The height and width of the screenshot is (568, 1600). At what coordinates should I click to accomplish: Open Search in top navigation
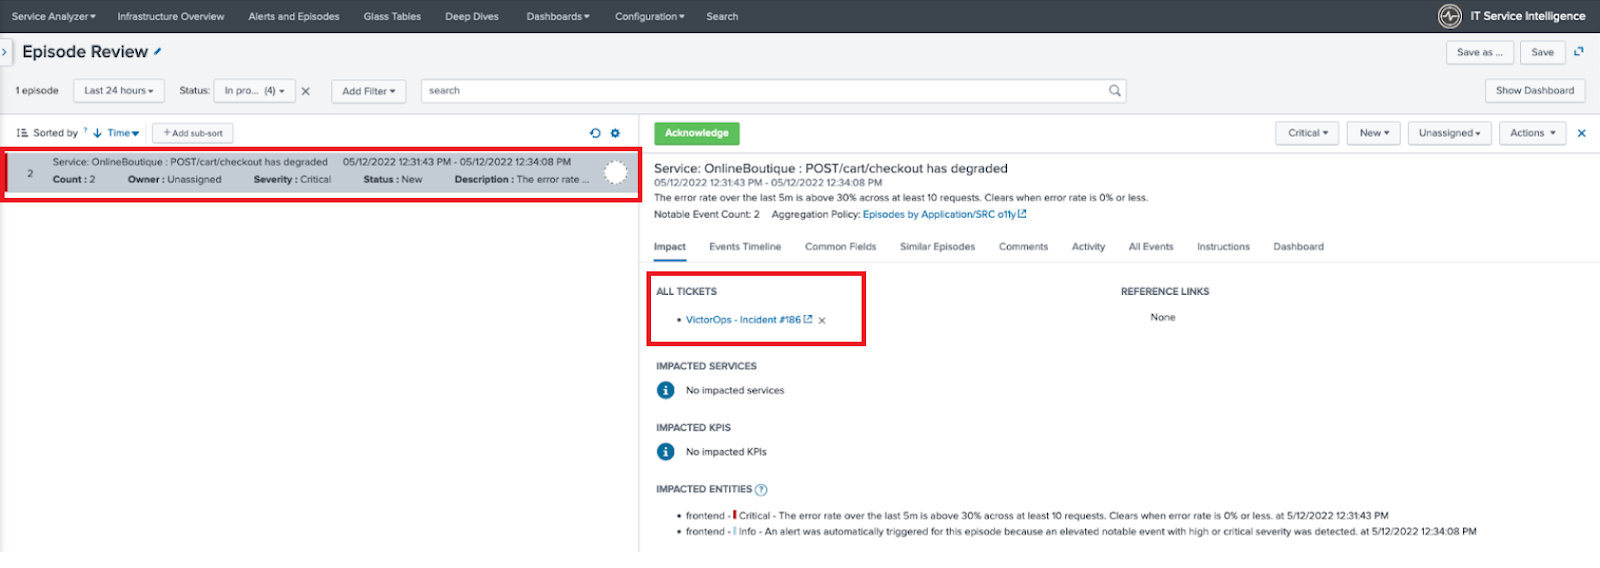pos(722,16)
